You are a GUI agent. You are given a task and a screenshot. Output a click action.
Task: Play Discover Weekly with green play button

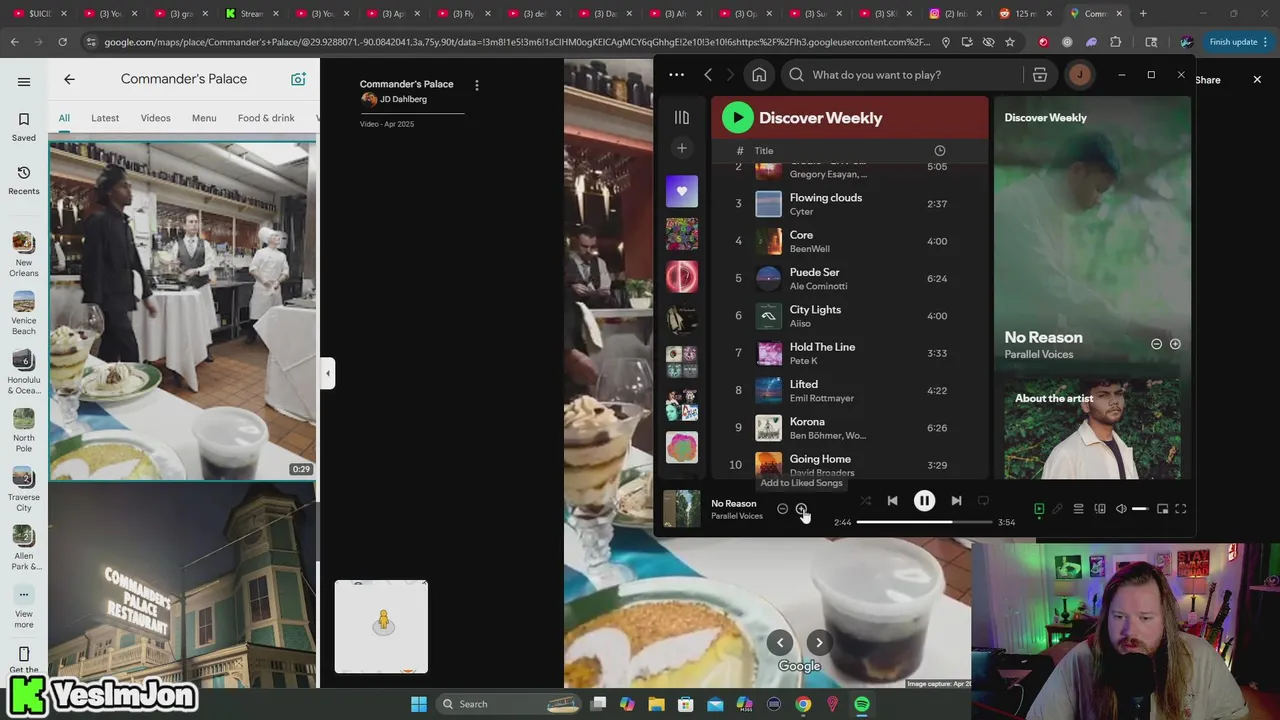point(737,117)
